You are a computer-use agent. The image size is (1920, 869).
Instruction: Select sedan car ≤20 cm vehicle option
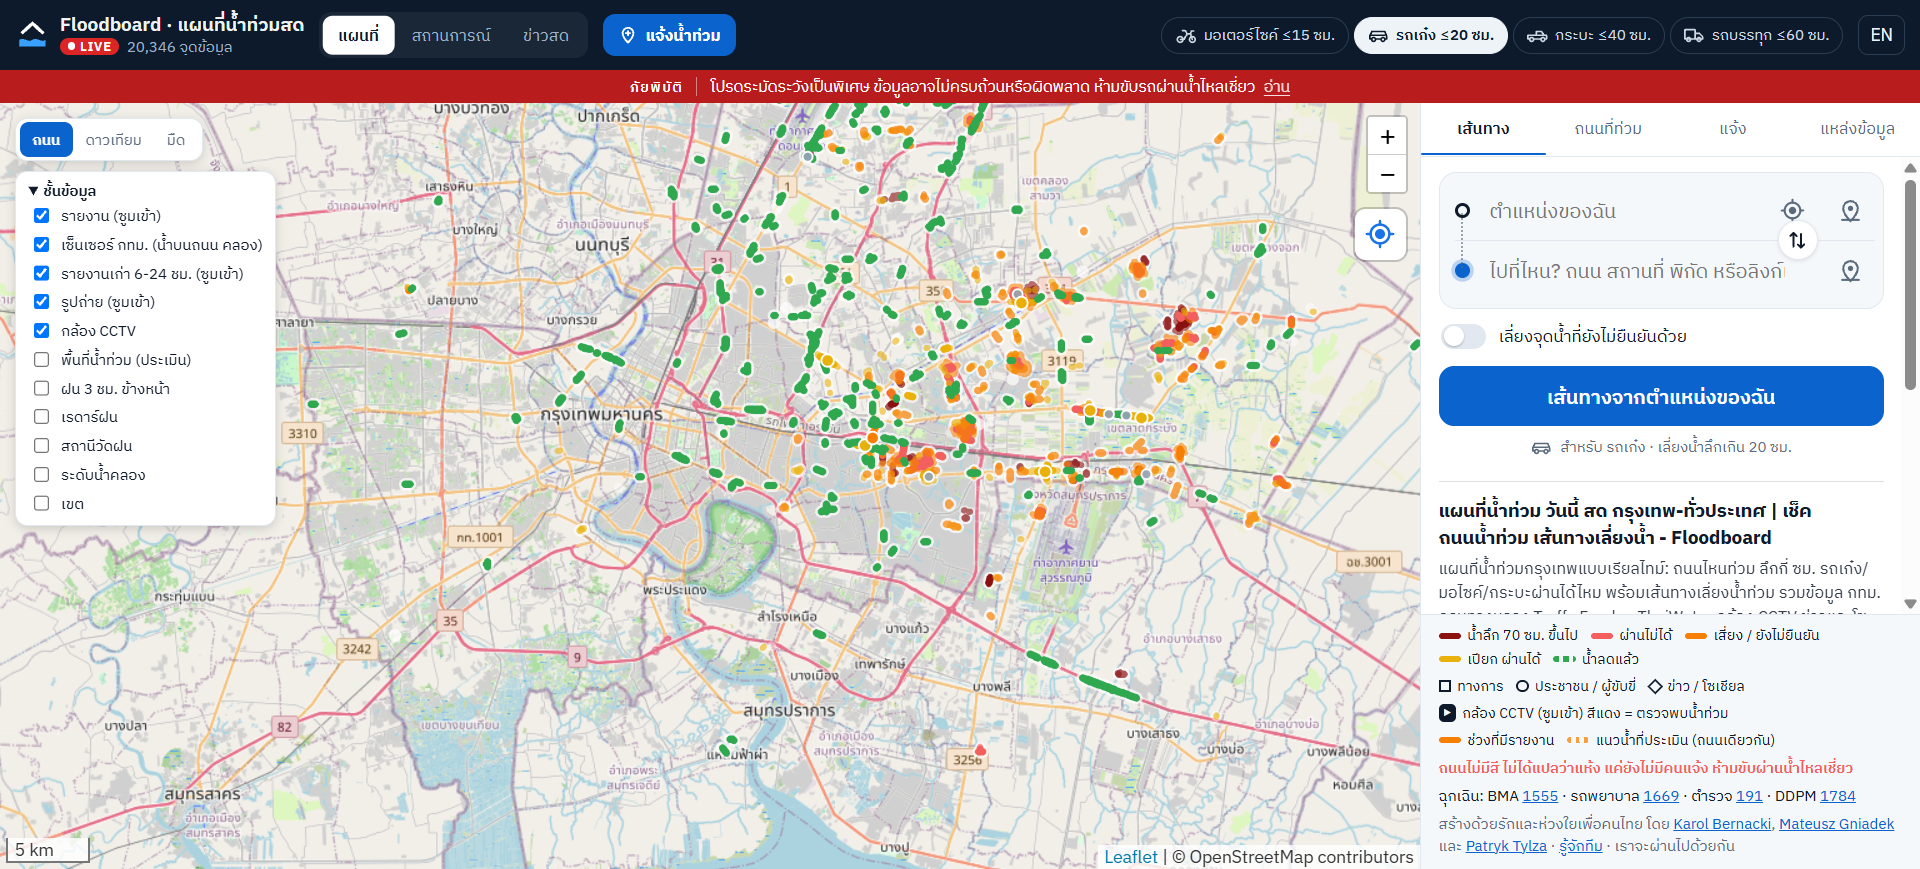(1431, 35)
